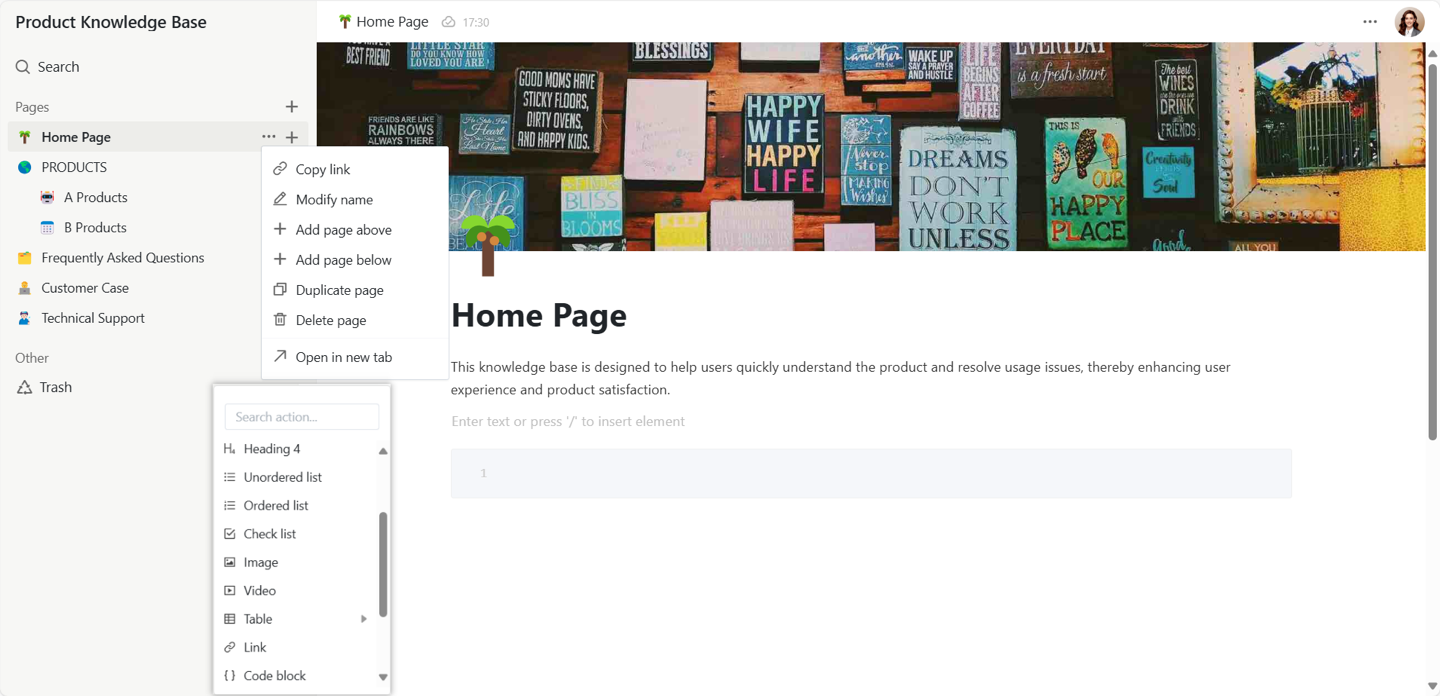Click the knowledge base description paragraph
Image resolution: width=1440 pixels, height=696 pixels.
(840, 378)
